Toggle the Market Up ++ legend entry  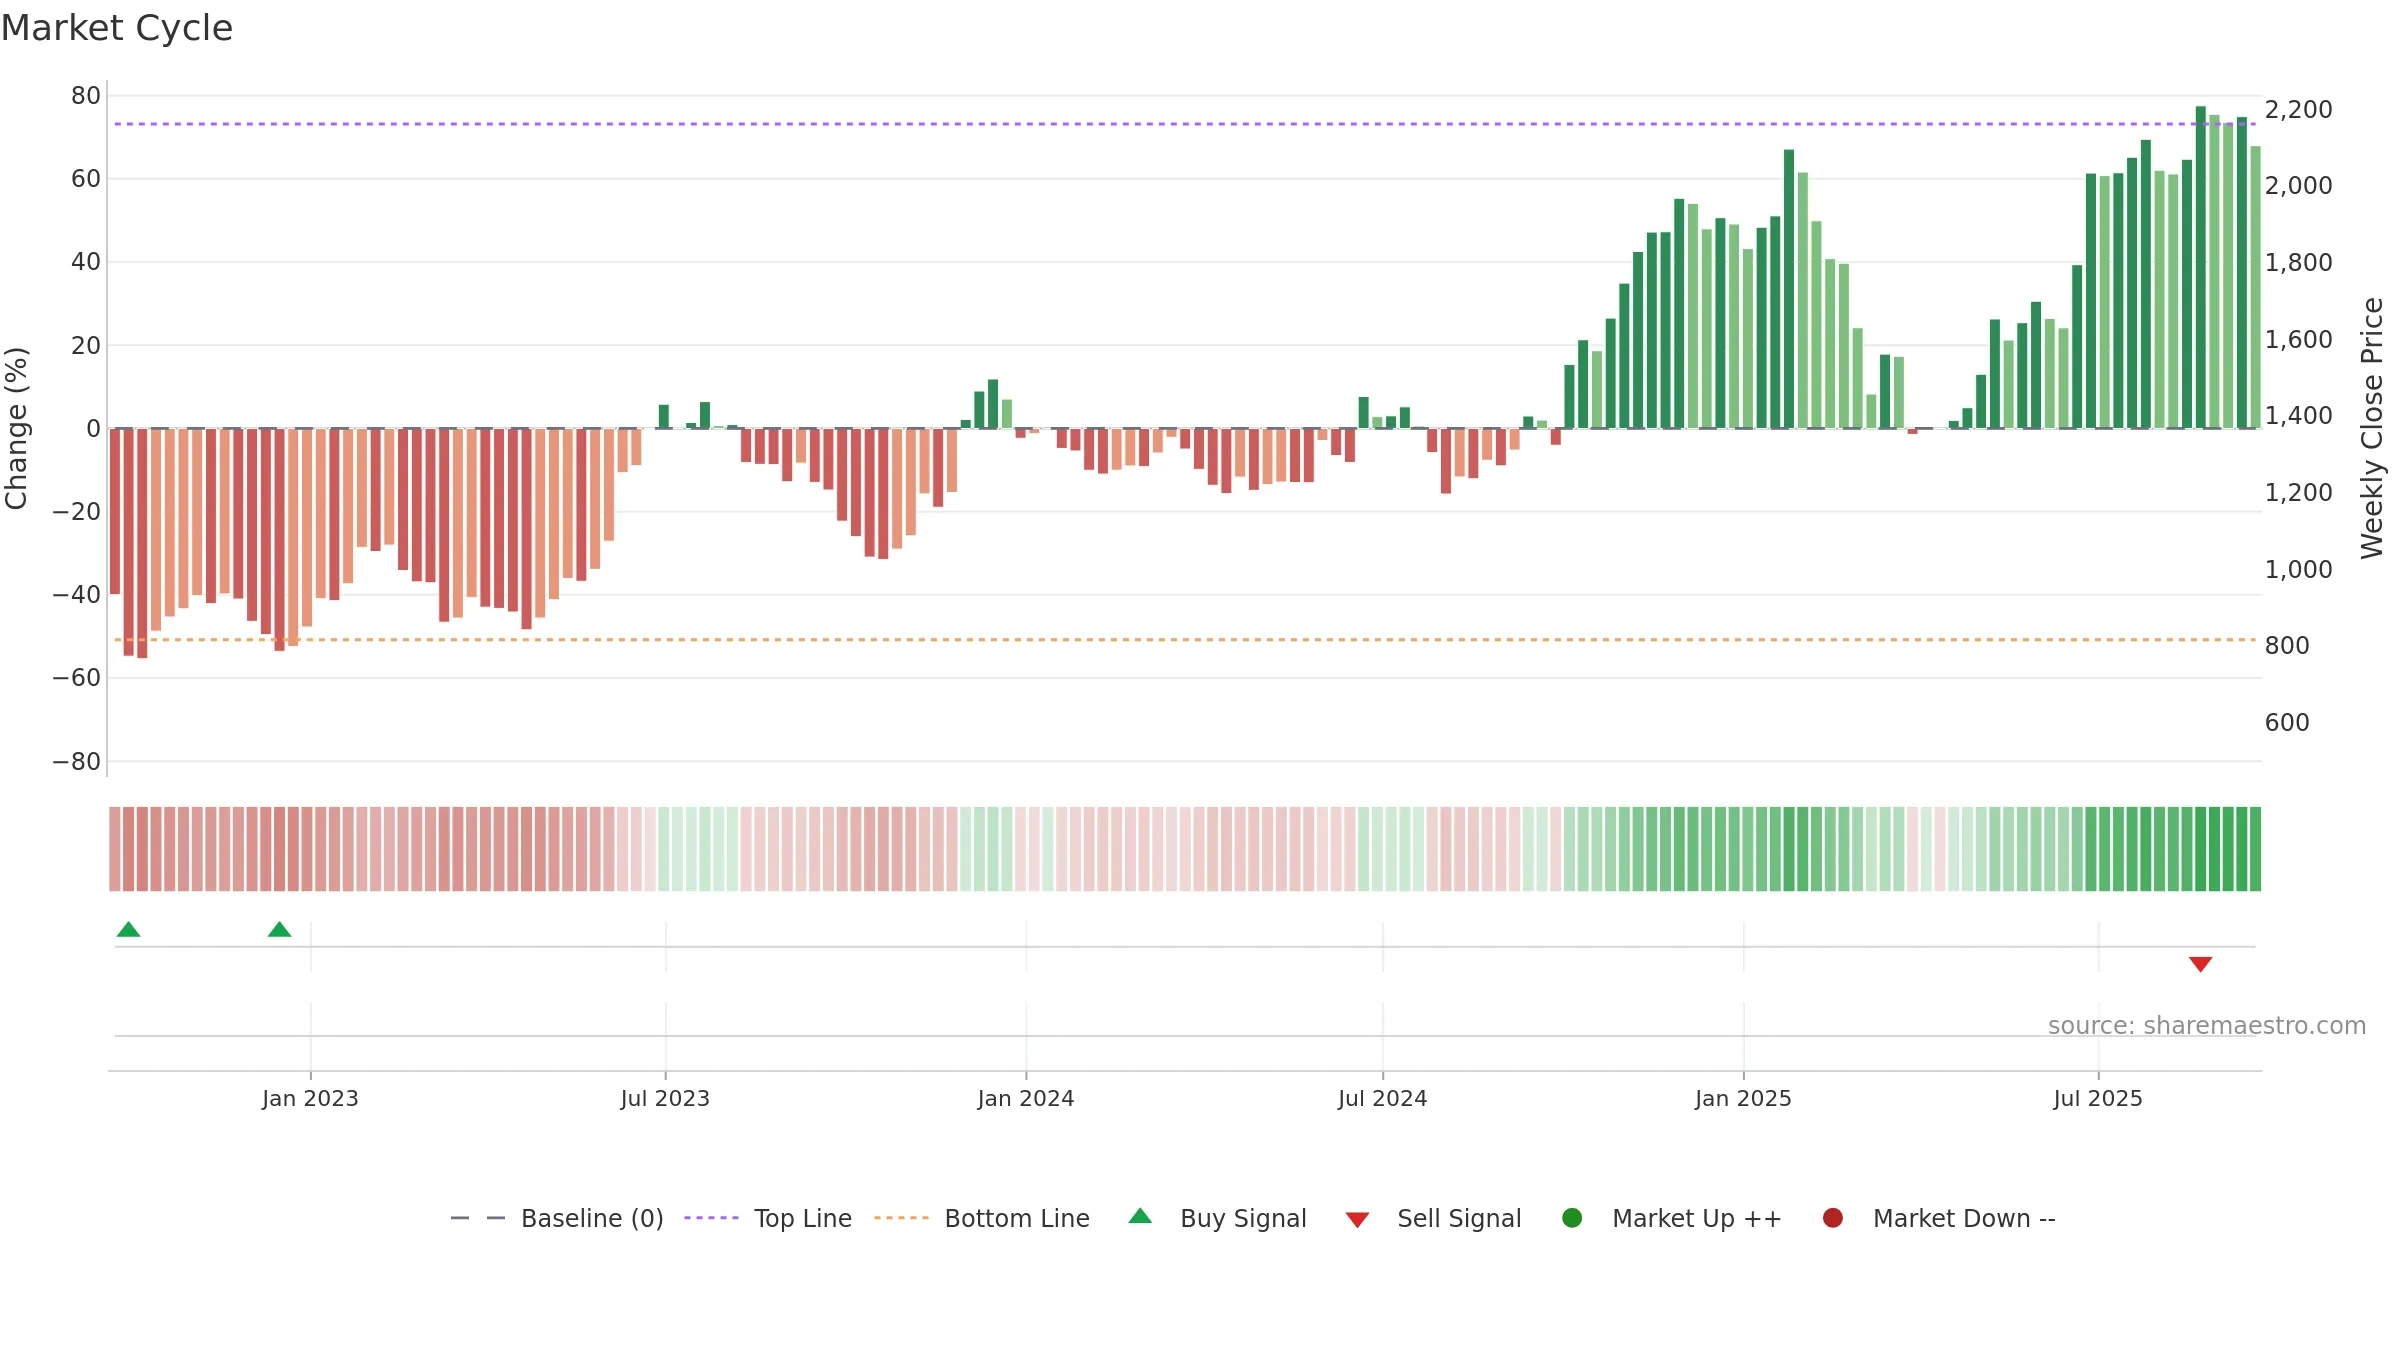click(x=1672, y=1218)
